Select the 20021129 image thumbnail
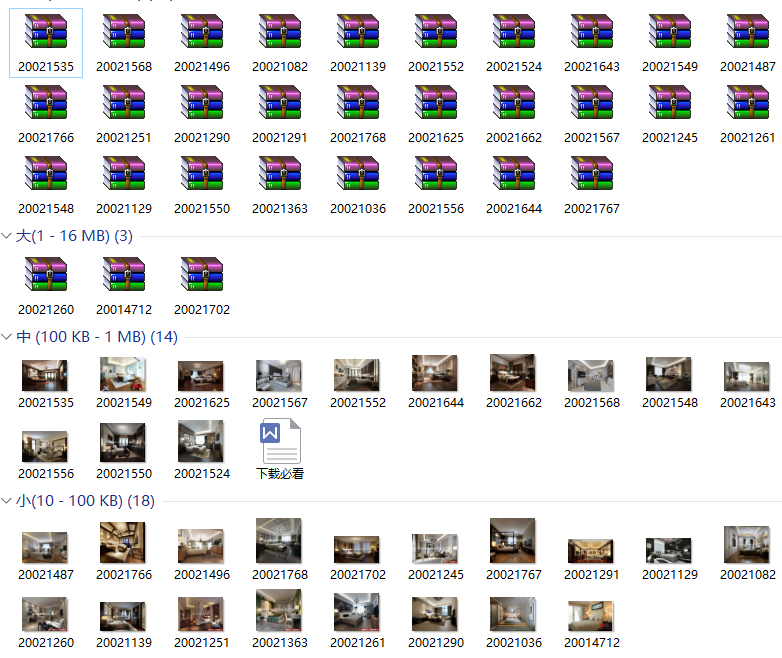Viewport: 782px width, 658px height. click(x=669, y=551)
